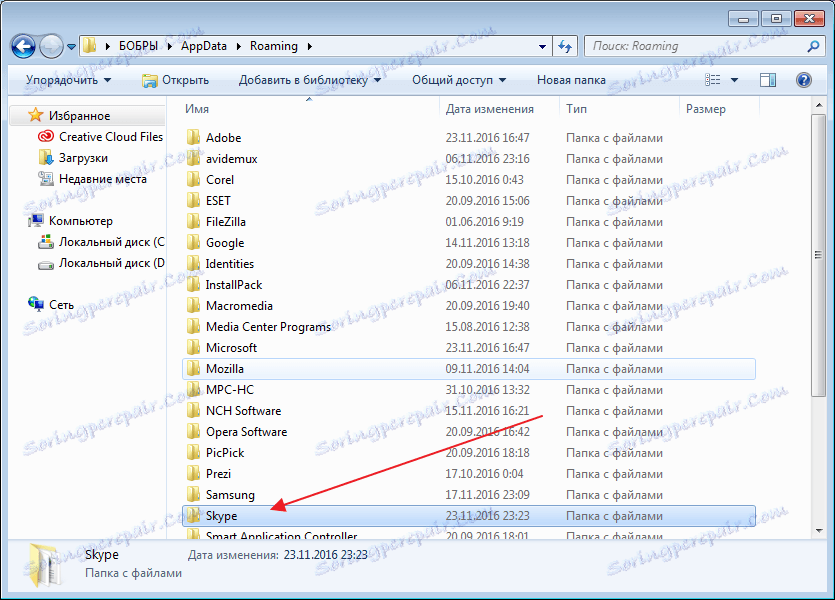Refresh the folder view
The height and width of the screenshot is (600, 835).
point(565,46)
